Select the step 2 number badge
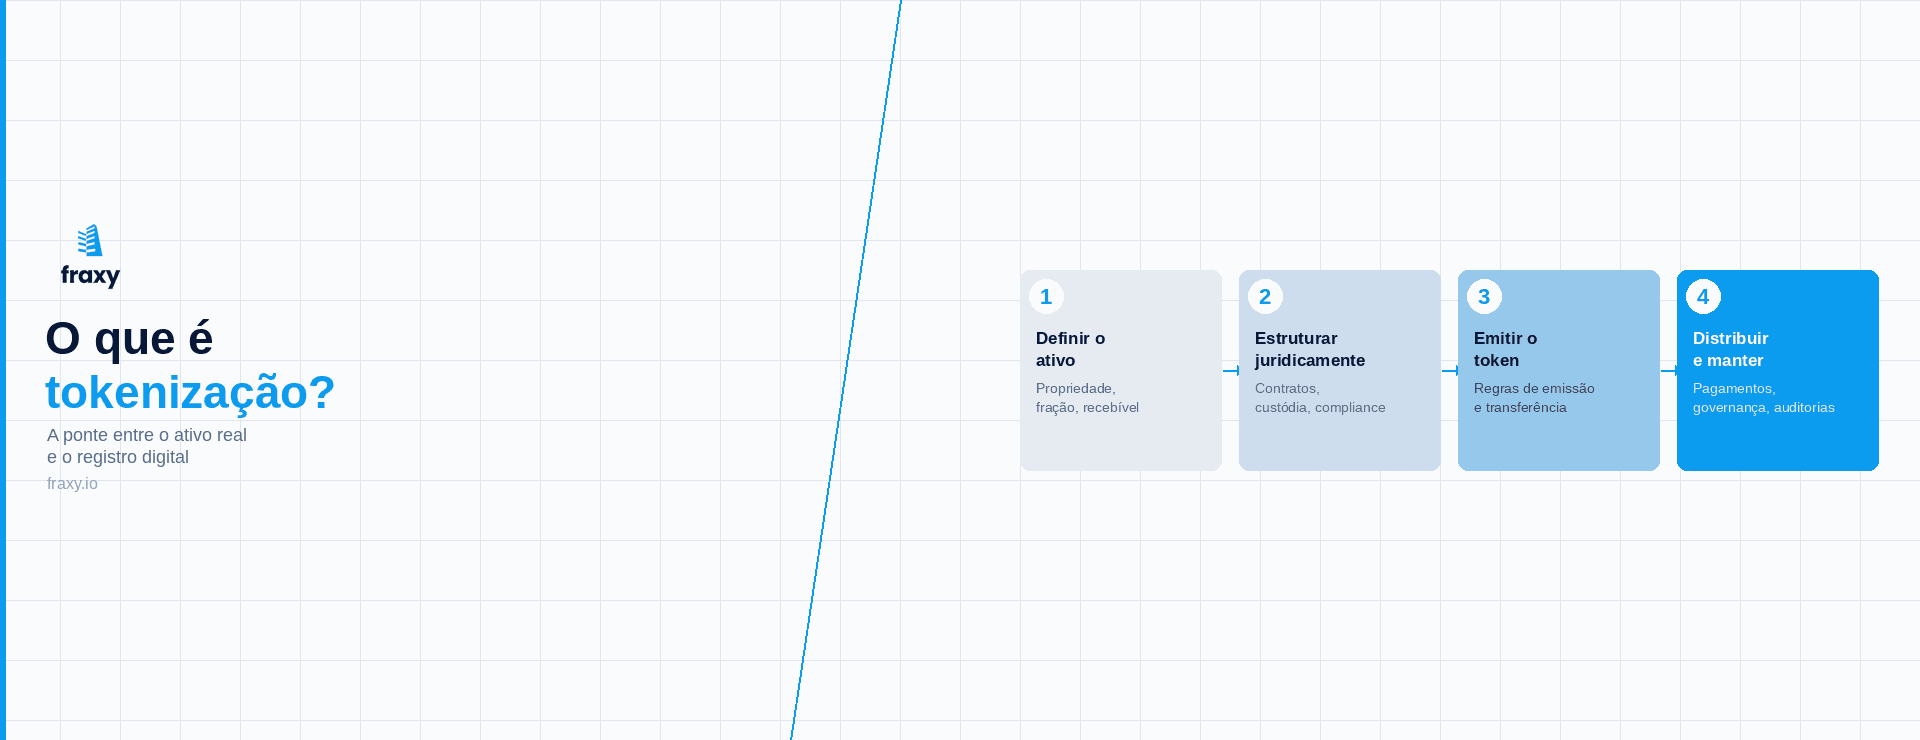1920x740 pixels. [1265, 296]
